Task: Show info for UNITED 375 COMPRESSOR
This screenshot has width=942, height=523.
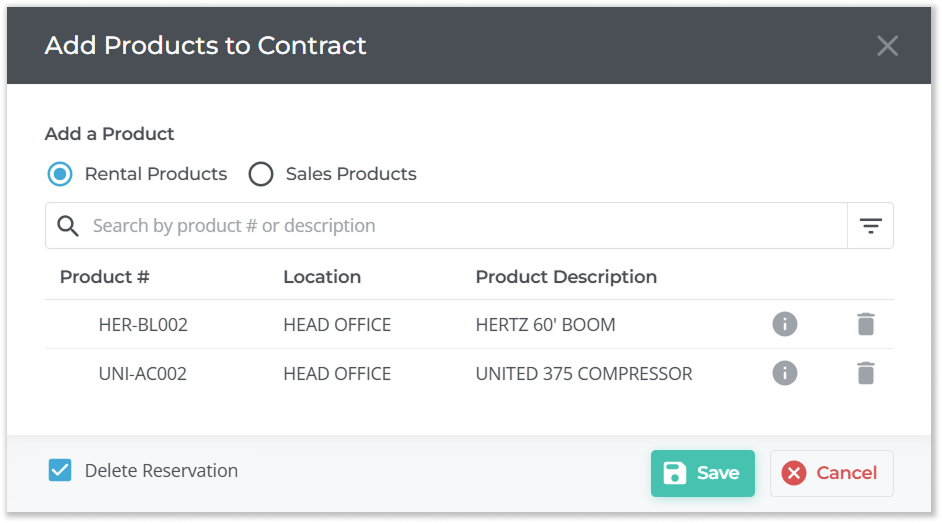Action: click(x=785, y=373)
